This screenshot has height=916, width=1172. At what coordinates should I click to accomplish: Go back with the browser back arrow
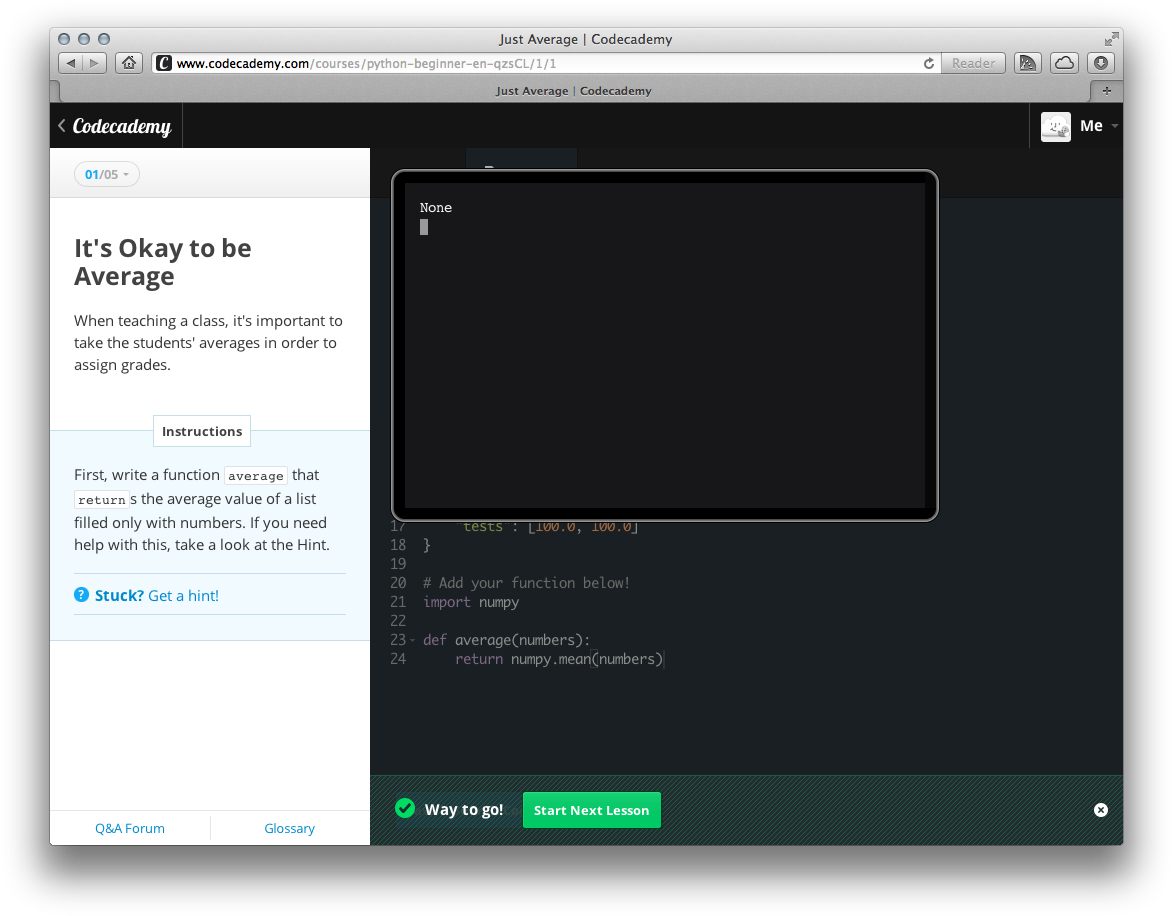click(x=70, y=64)
